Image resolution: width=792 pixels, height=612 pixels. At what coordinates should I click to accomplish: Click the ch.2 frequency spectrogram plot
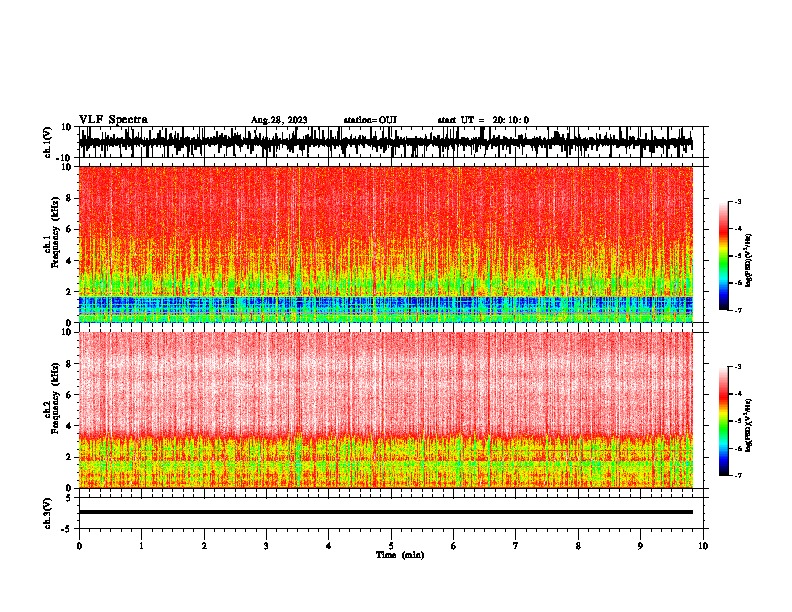point(386,410)
